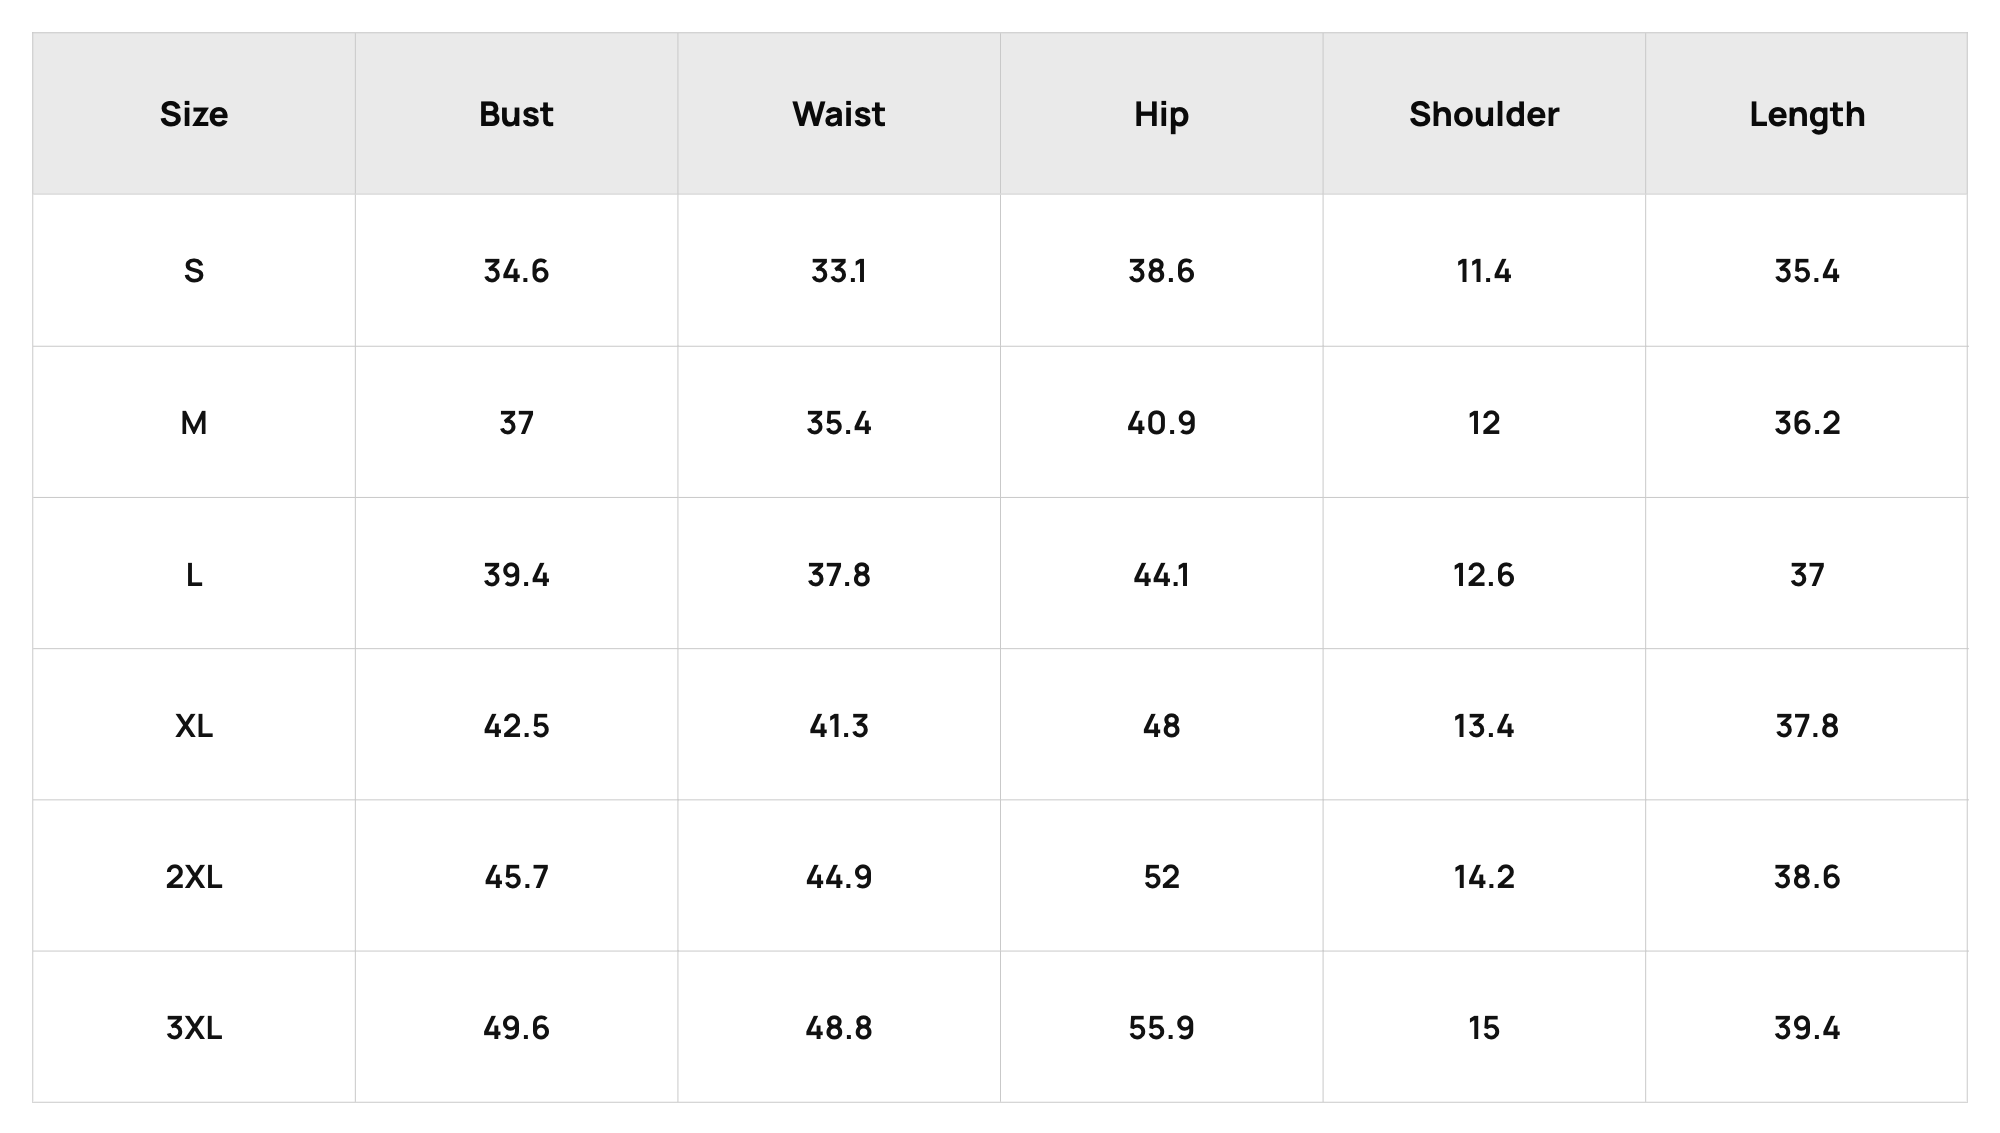
Task: Click the Shoulder column header
Action: click(1484, 114)
